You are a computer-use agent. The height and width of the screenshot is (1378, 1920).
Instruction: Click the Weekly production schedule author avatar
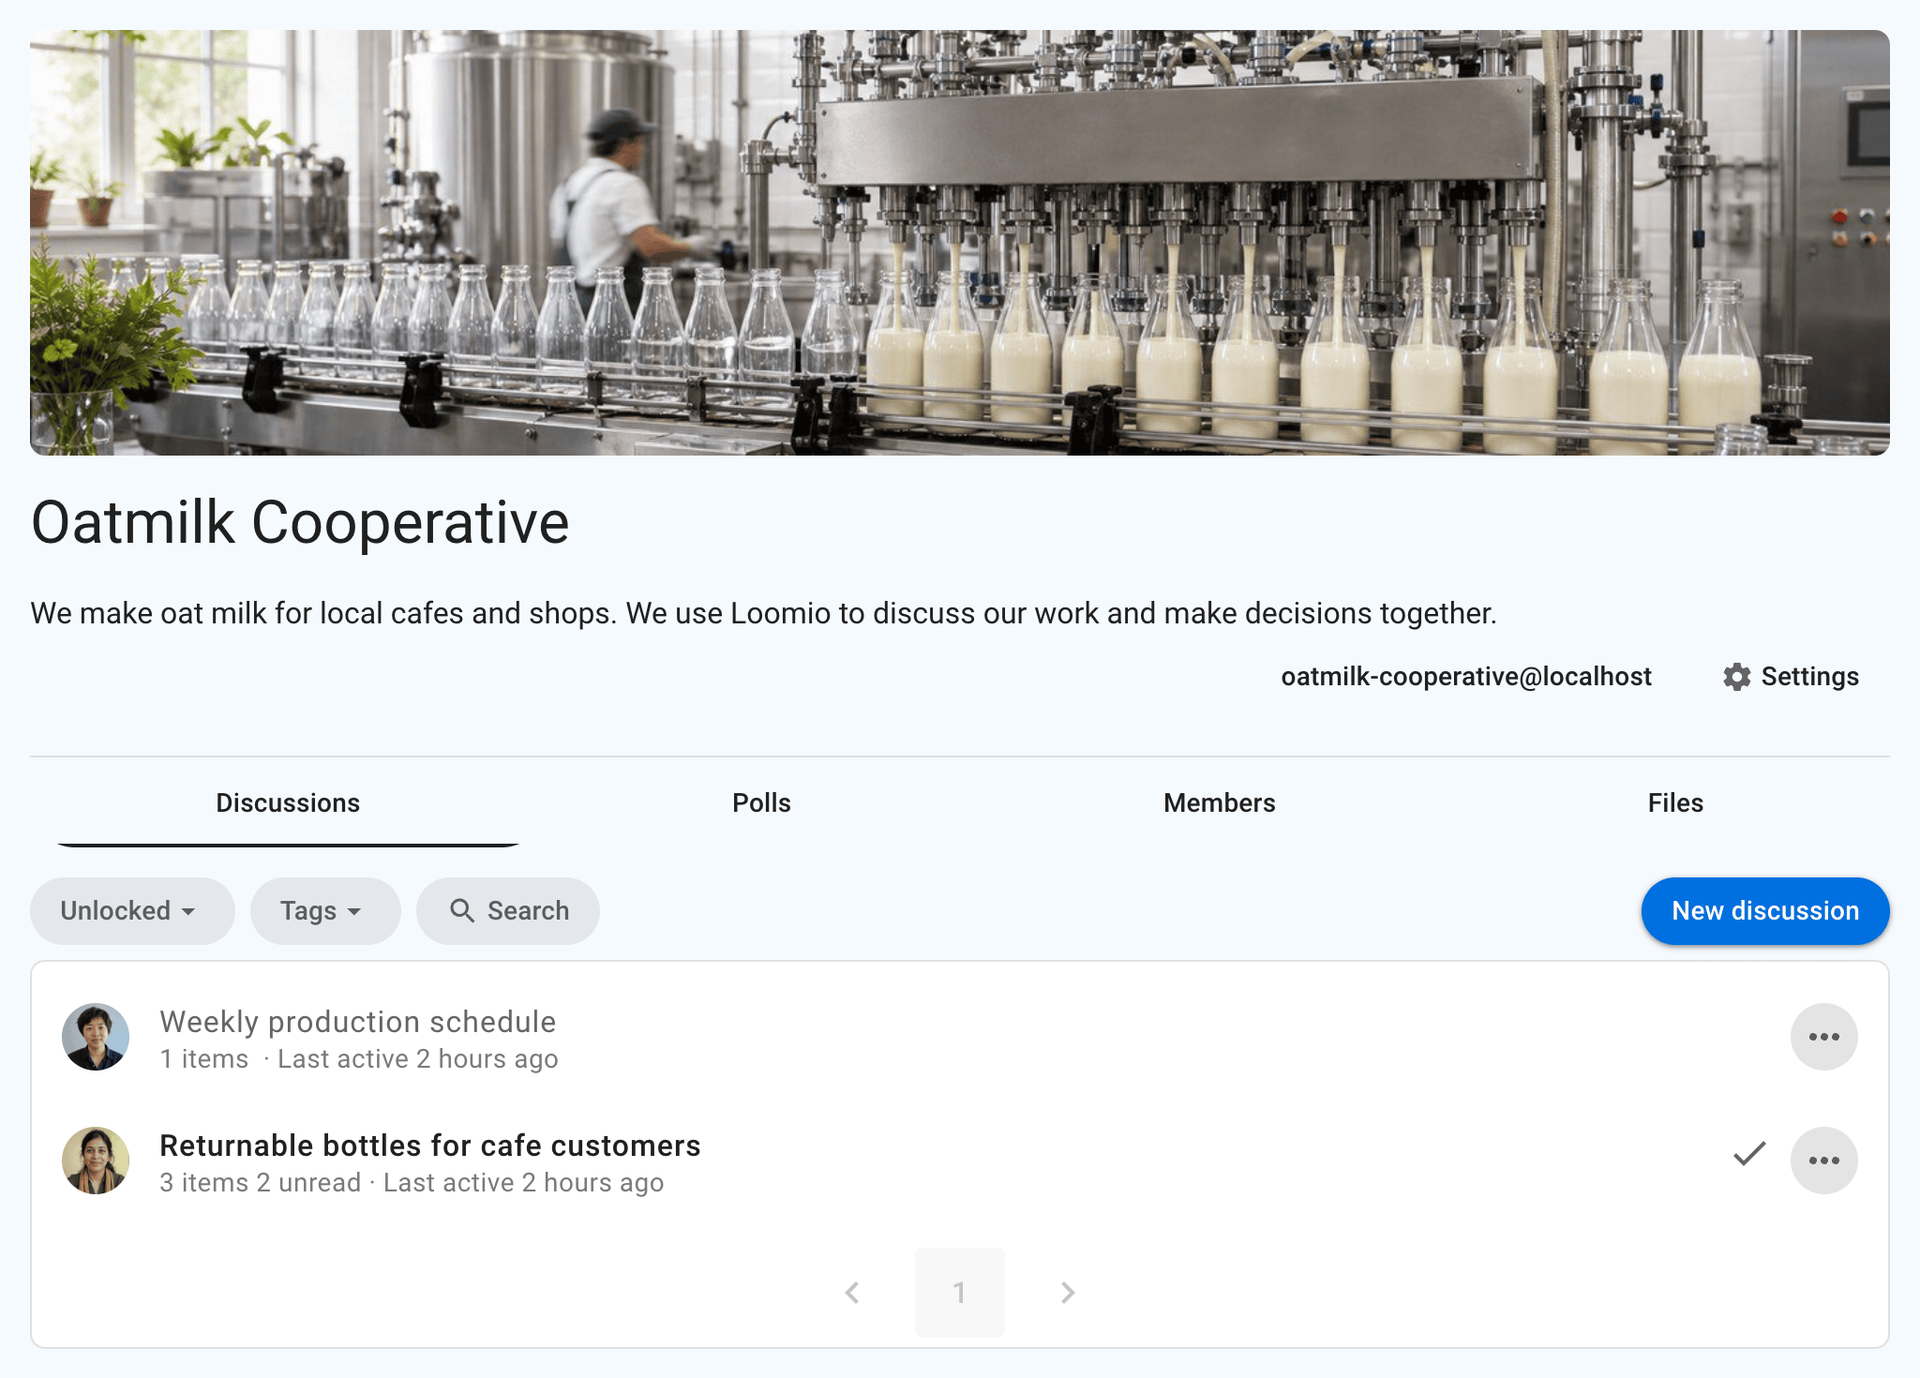pos(95,1037)
